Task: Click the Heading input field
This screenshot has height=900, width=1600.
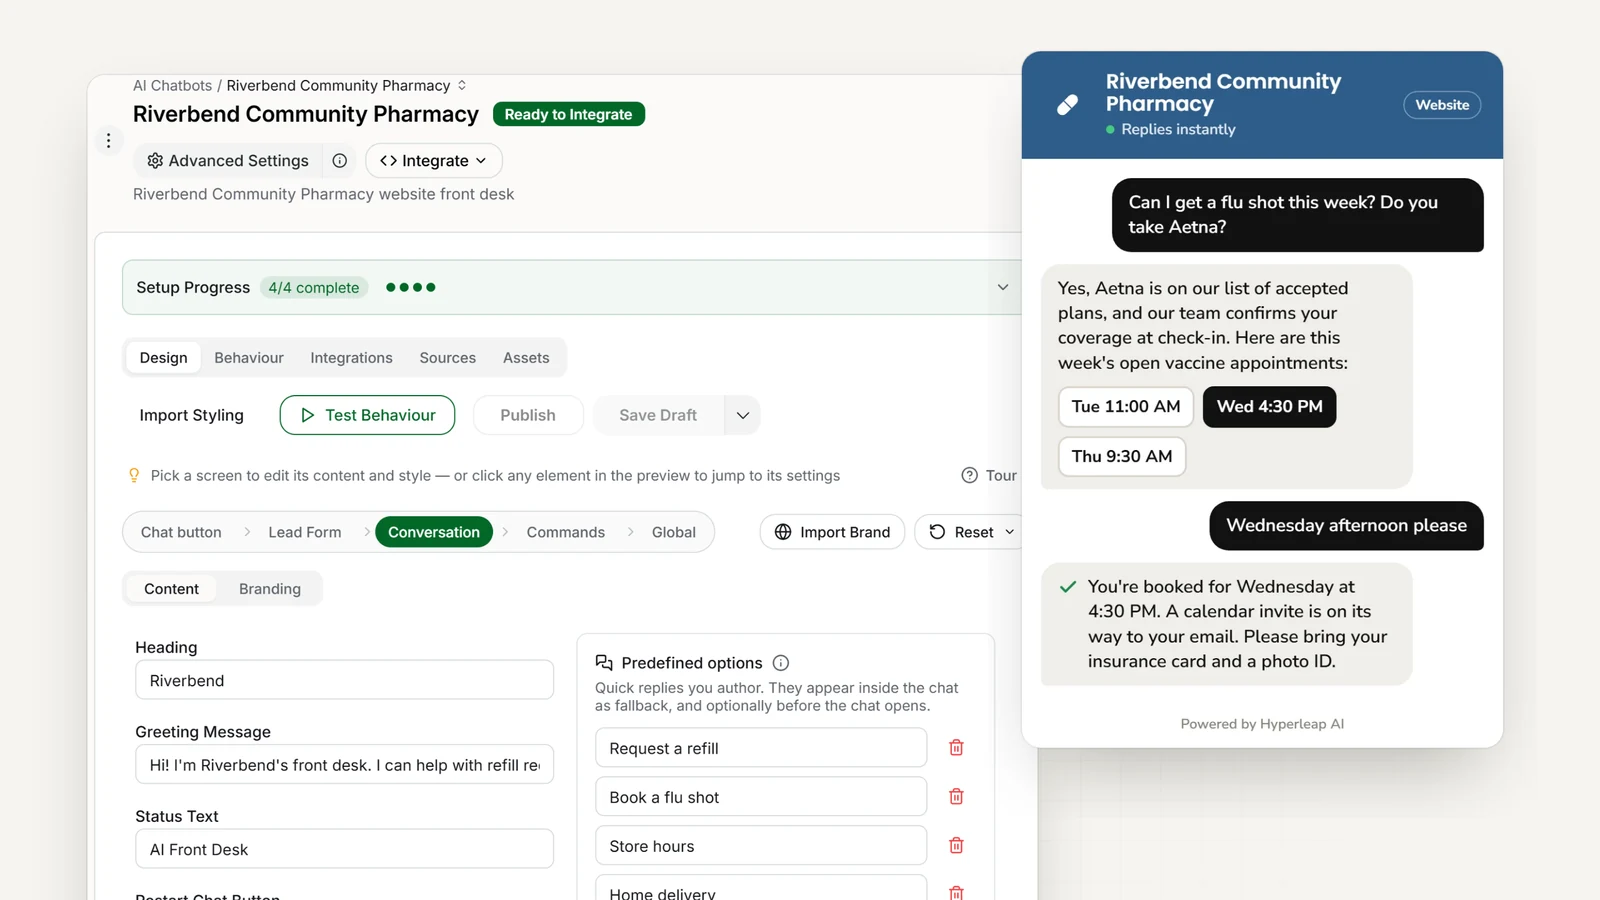Action: [x=345, y=681]
